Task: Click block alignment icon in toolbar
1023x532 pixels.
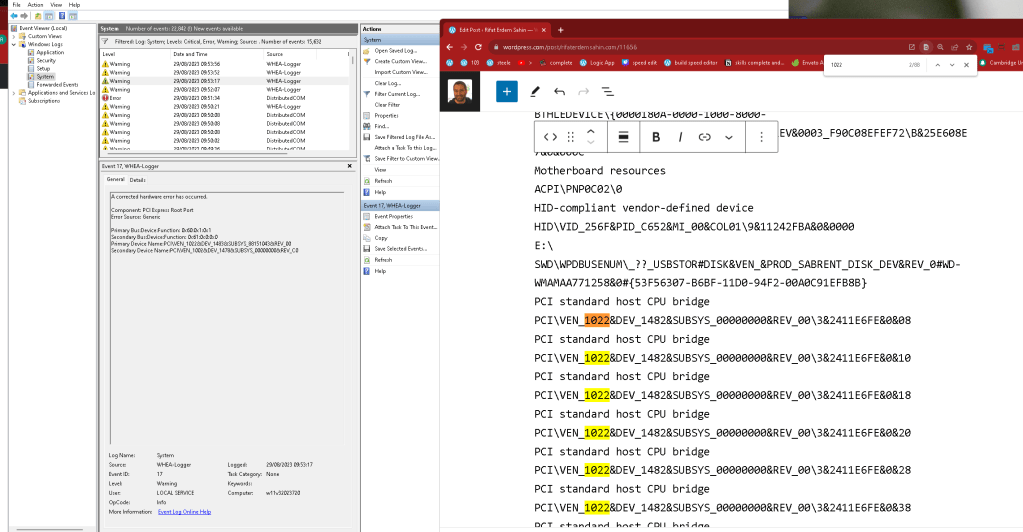Action: tap(624, 137)
